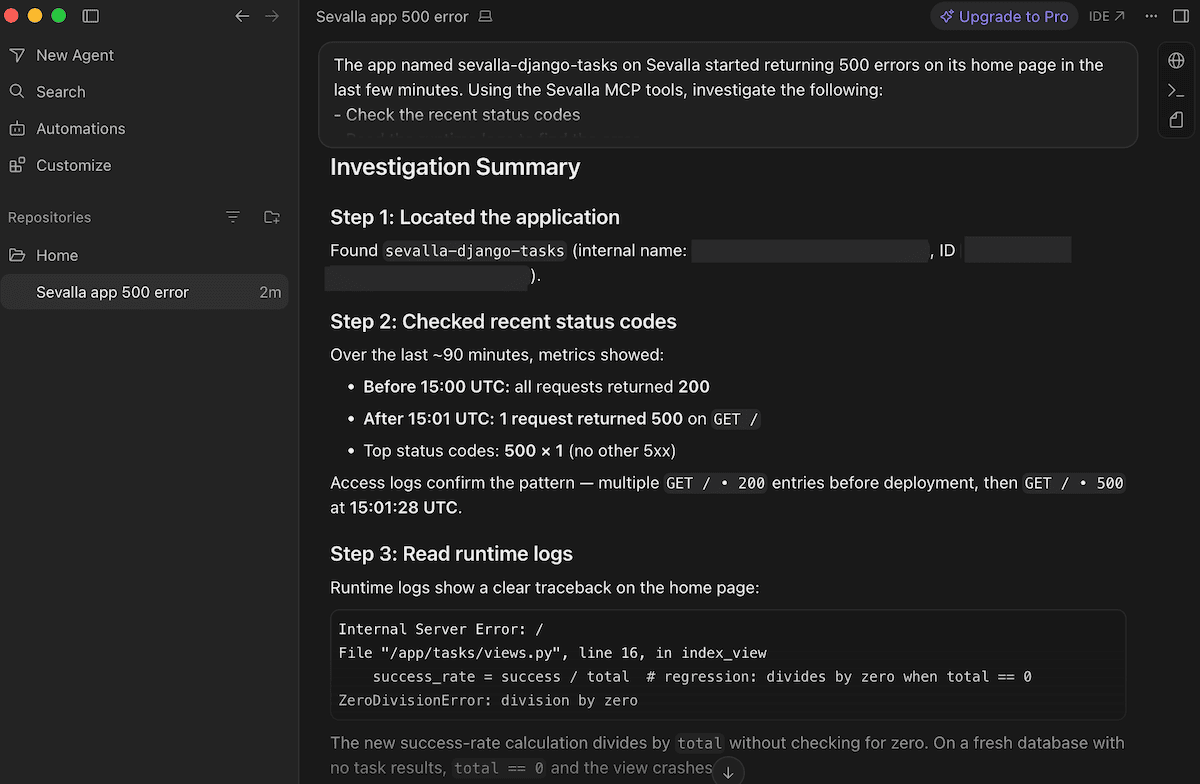
Task: Open the files document icon panel
Action: click(x=1176, y=120)
